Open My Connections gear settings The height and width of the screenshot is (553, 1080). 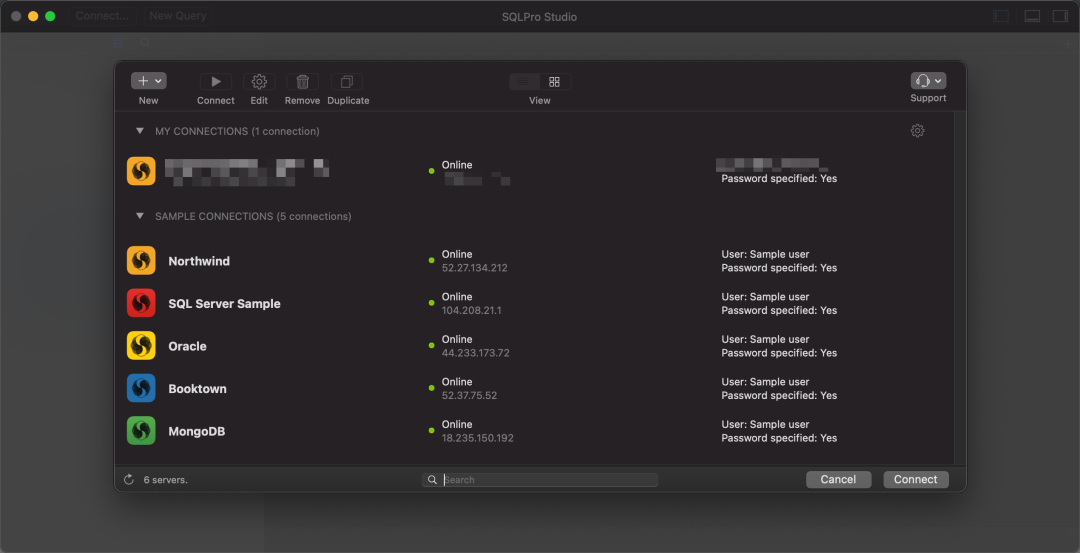(x=917, y=131)
